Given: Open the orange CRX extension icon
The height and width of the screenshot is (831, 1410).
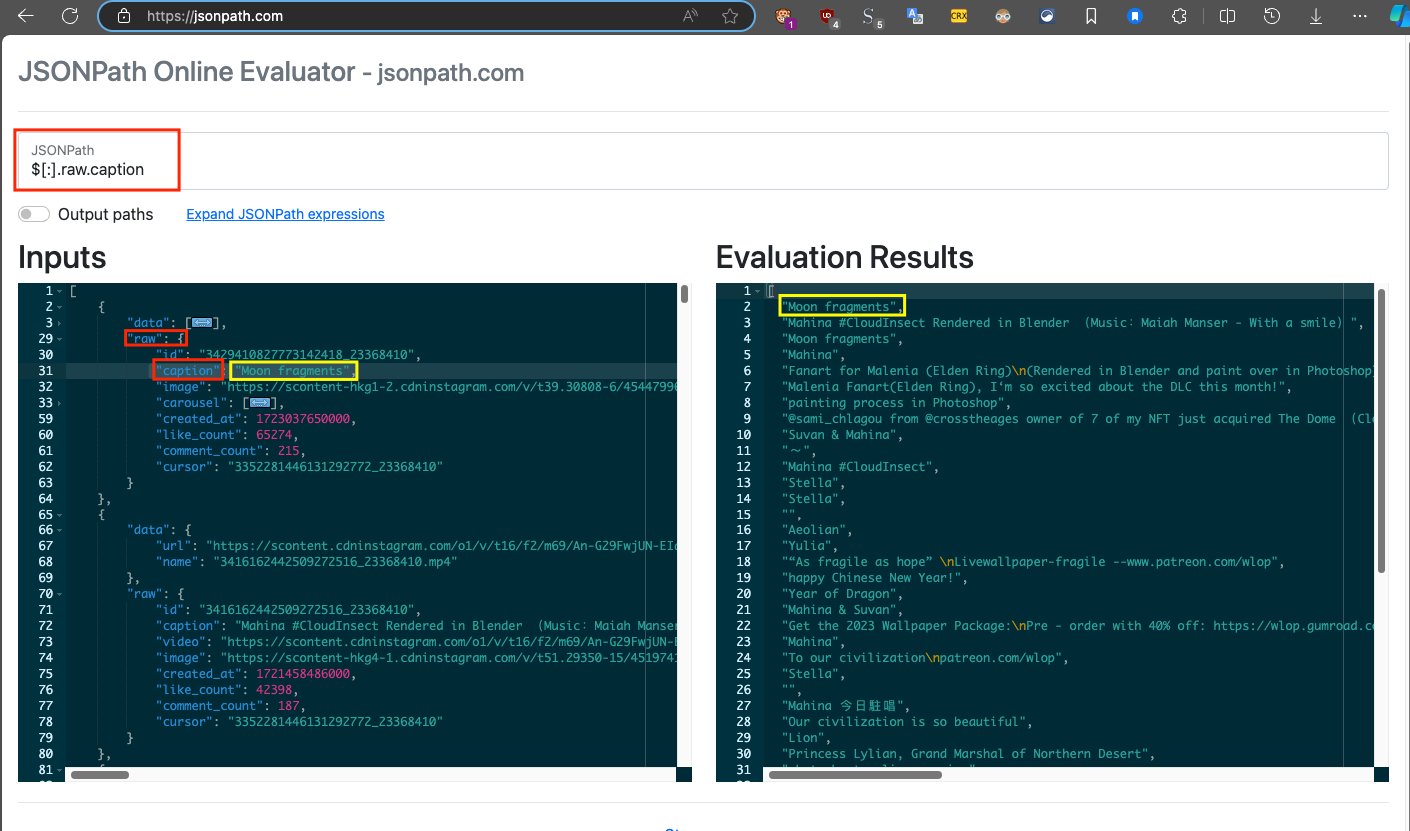Looking at the screenshot, I should (x=959, y=16).
